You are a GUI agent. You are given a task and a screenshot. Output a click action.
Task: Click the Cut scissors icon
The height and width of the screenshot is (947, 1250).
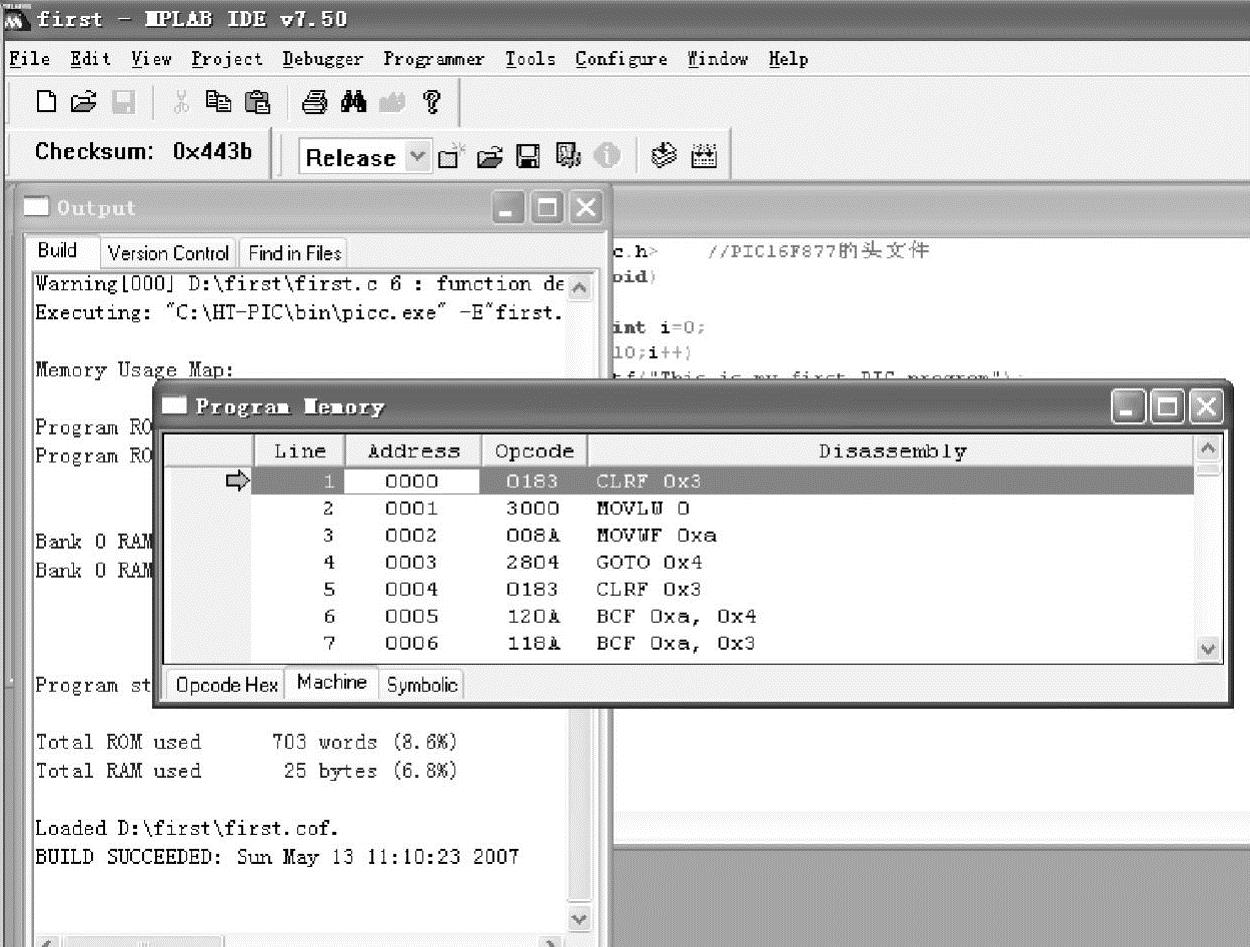(181, 102)
